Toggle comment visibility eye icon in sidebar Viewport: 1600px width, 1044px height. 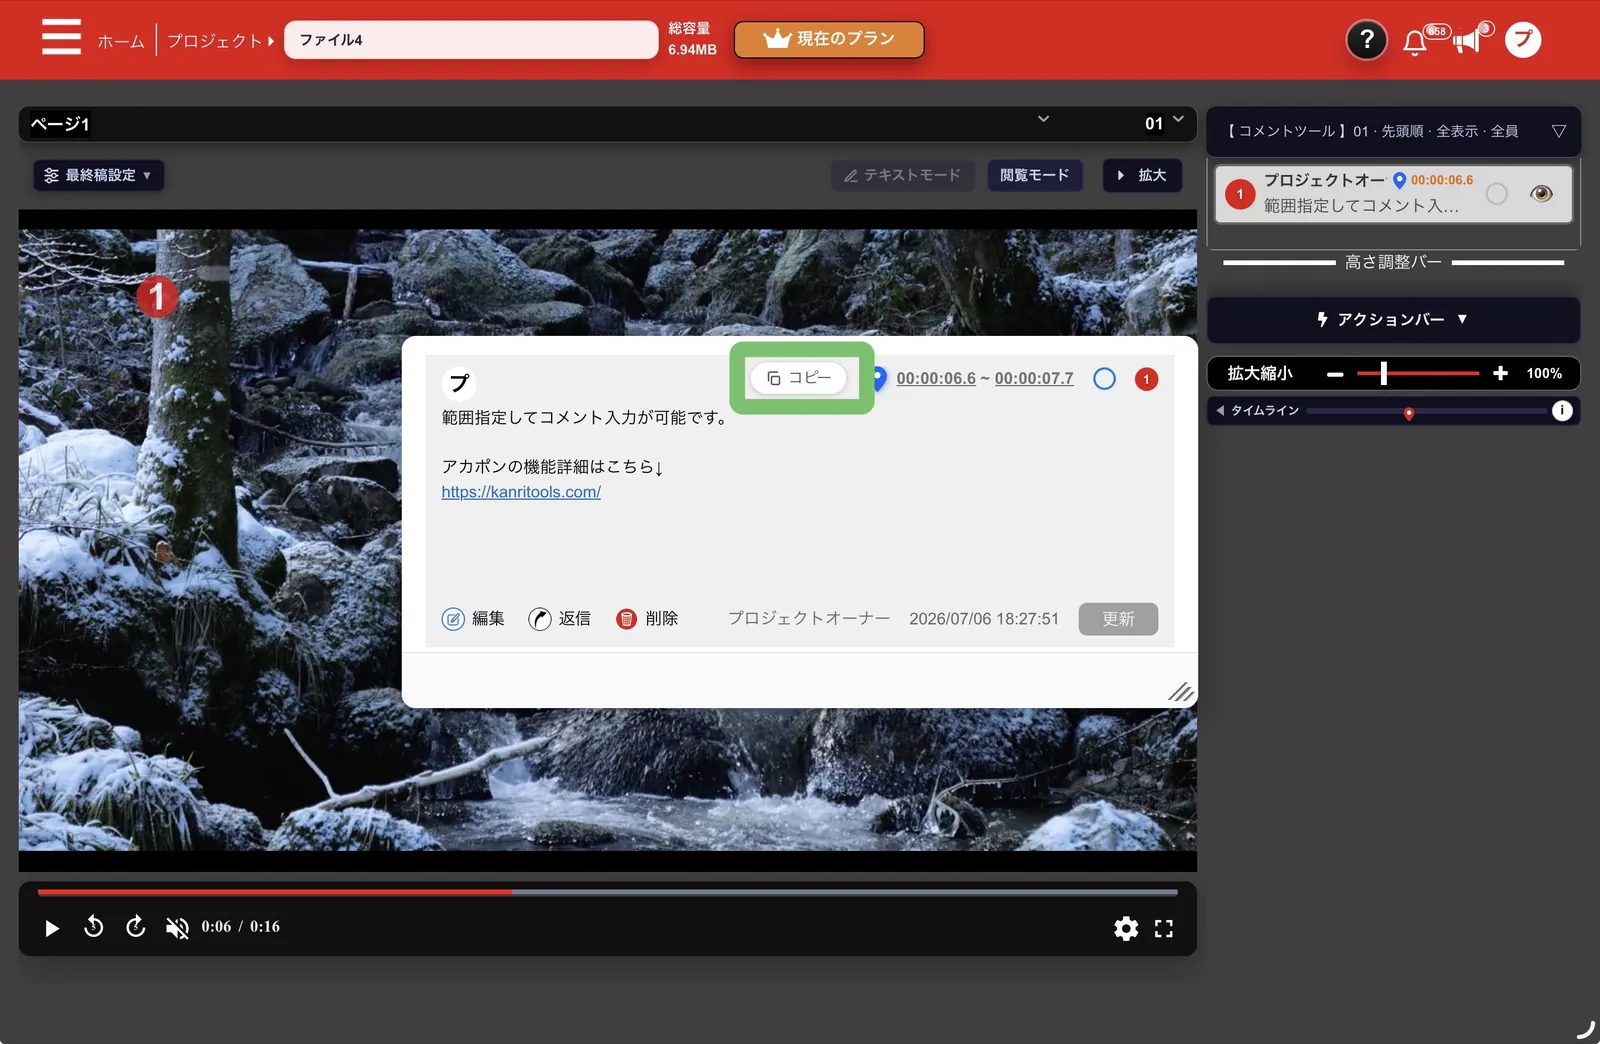(1541, 193)
